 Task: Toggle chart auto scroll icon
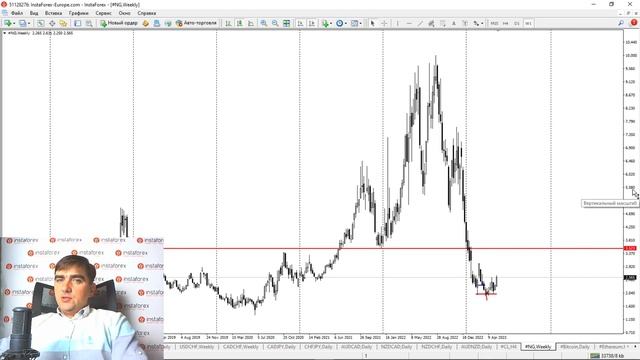(300, 23)
